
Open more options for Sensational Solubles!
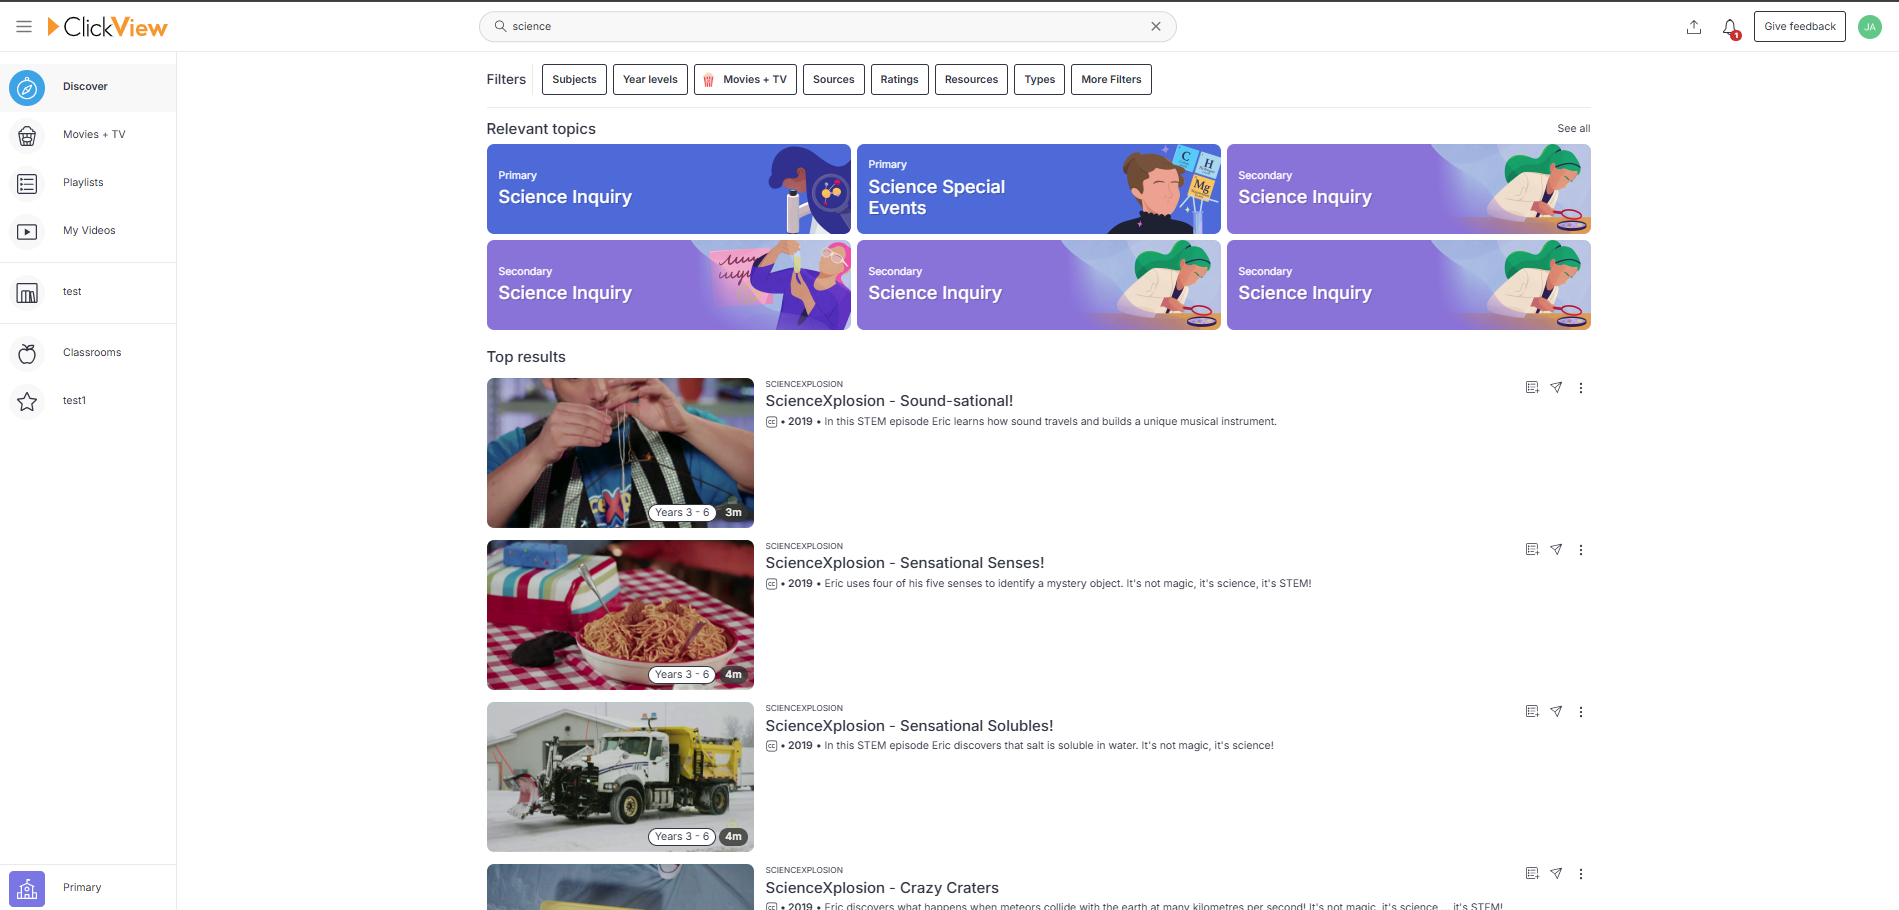point(1581,712)
